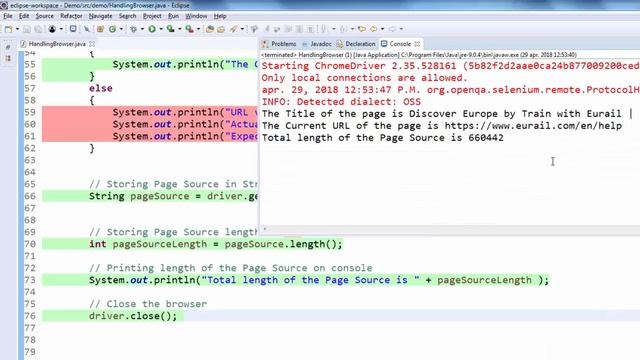Image resolution: width=640 pixels, height=360 pixels.
Task: Click the Save toolbar icon
Action: [27, 29]
